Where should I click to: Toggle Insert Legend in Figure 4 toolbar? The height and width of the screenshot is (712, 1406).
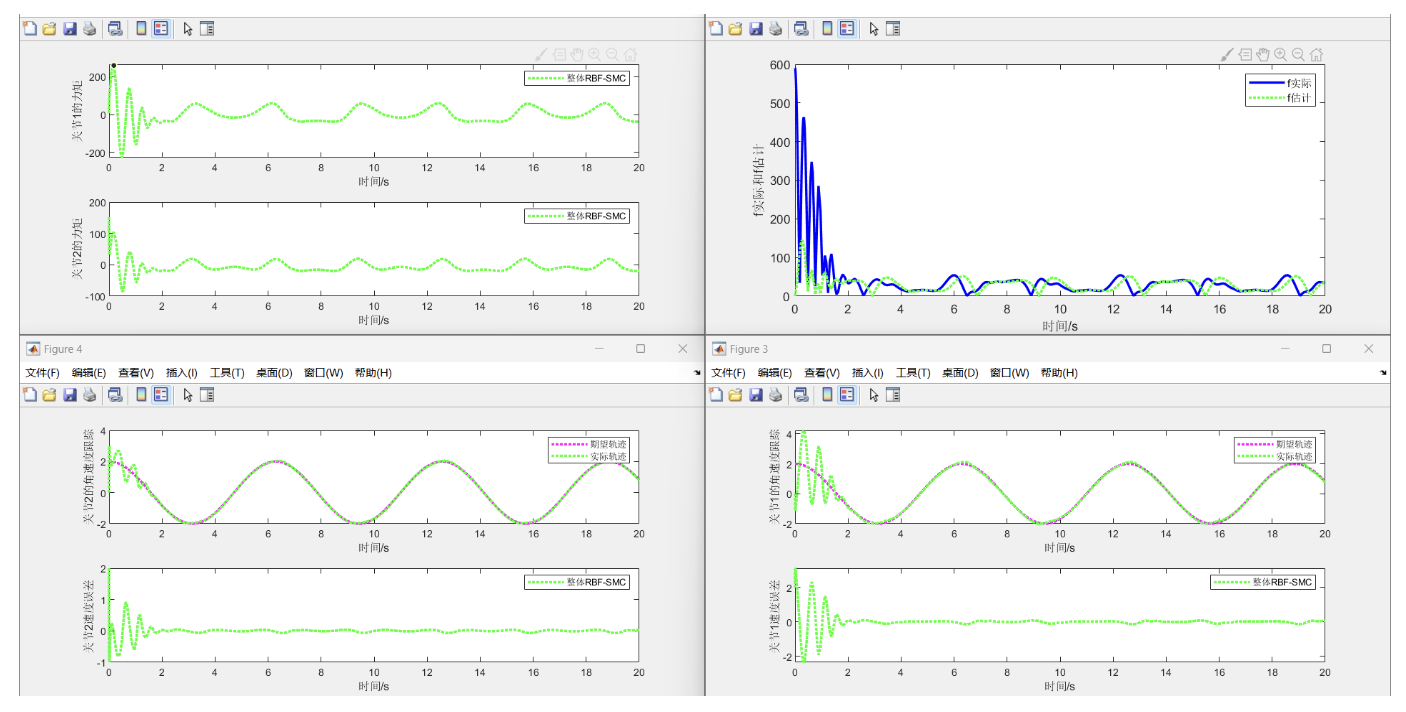point(161,395)
